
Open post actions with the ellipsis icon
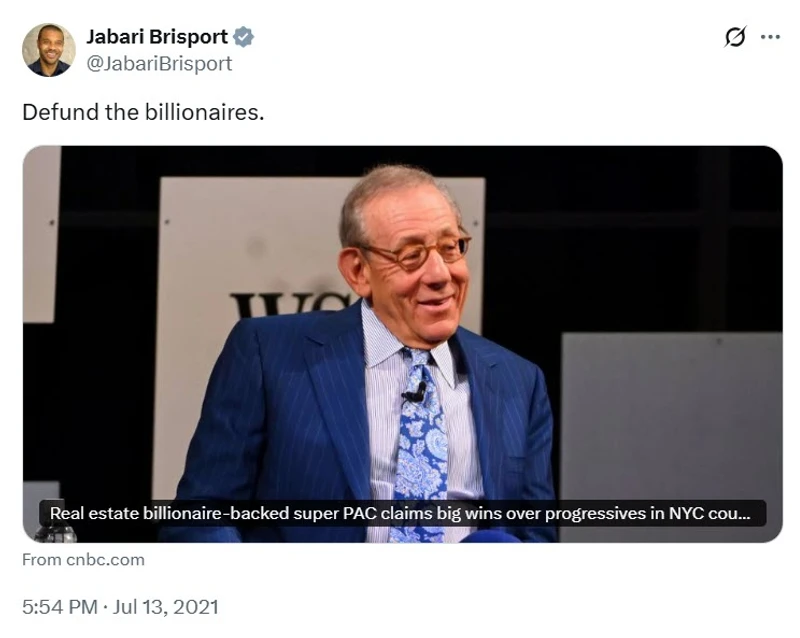[770, 36]
